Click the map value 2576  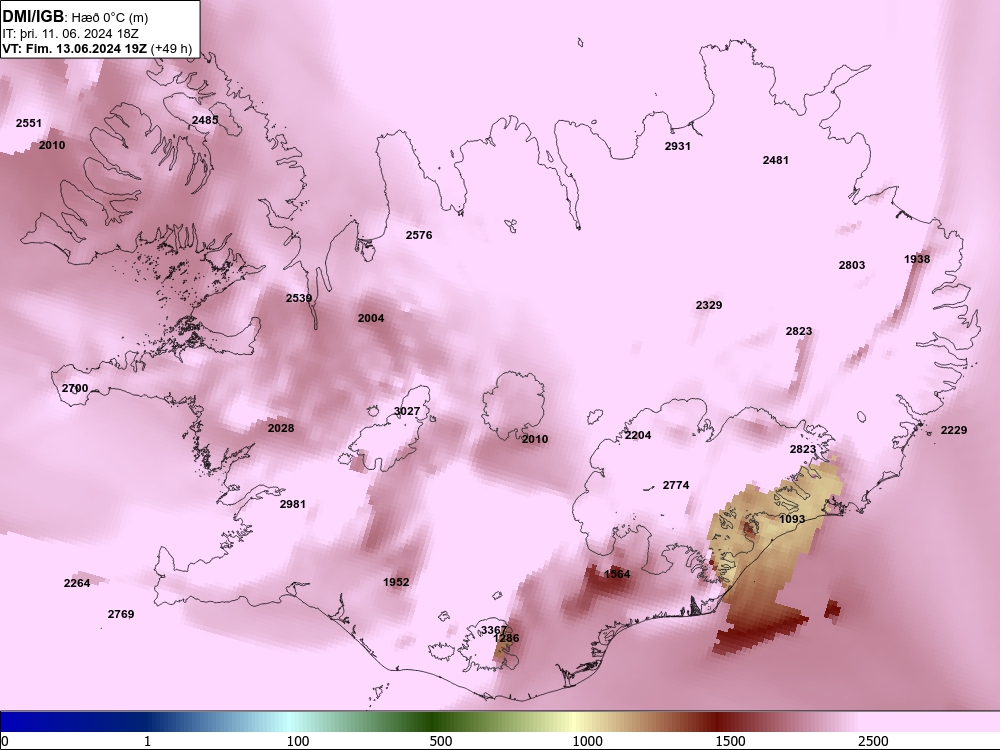click(419, 235)
